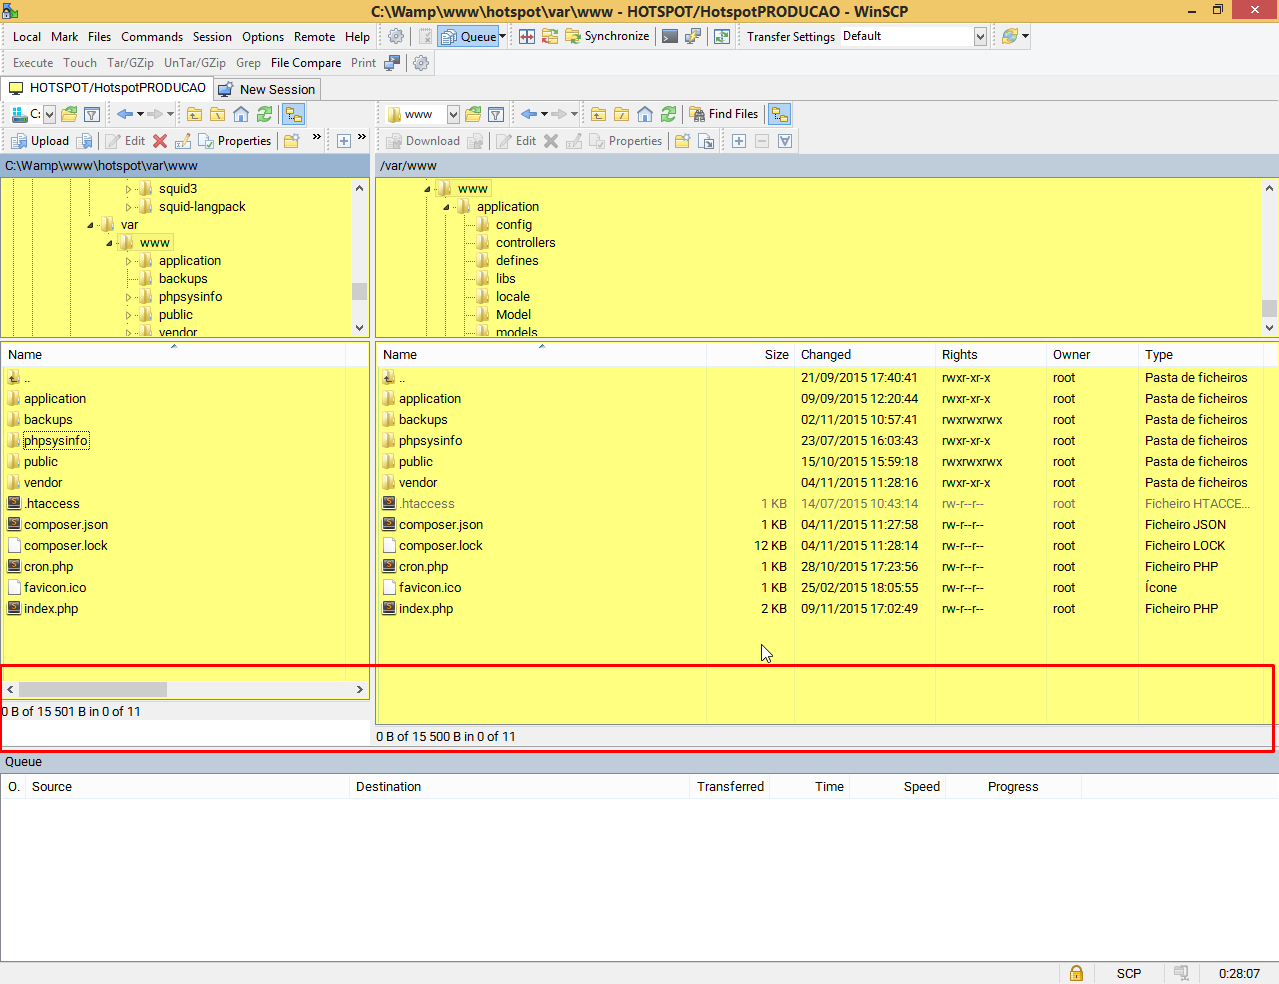Refresh the local directory listing

pyautogui.click(x=264, y=114)
